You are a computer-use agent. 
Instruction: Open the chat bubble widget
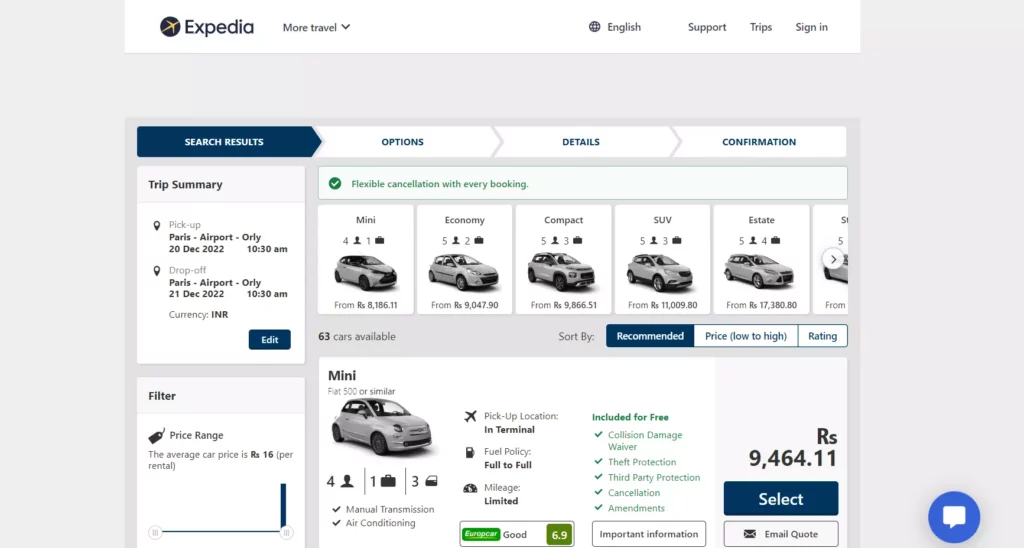pyautogui.click(x=954, y=517)
